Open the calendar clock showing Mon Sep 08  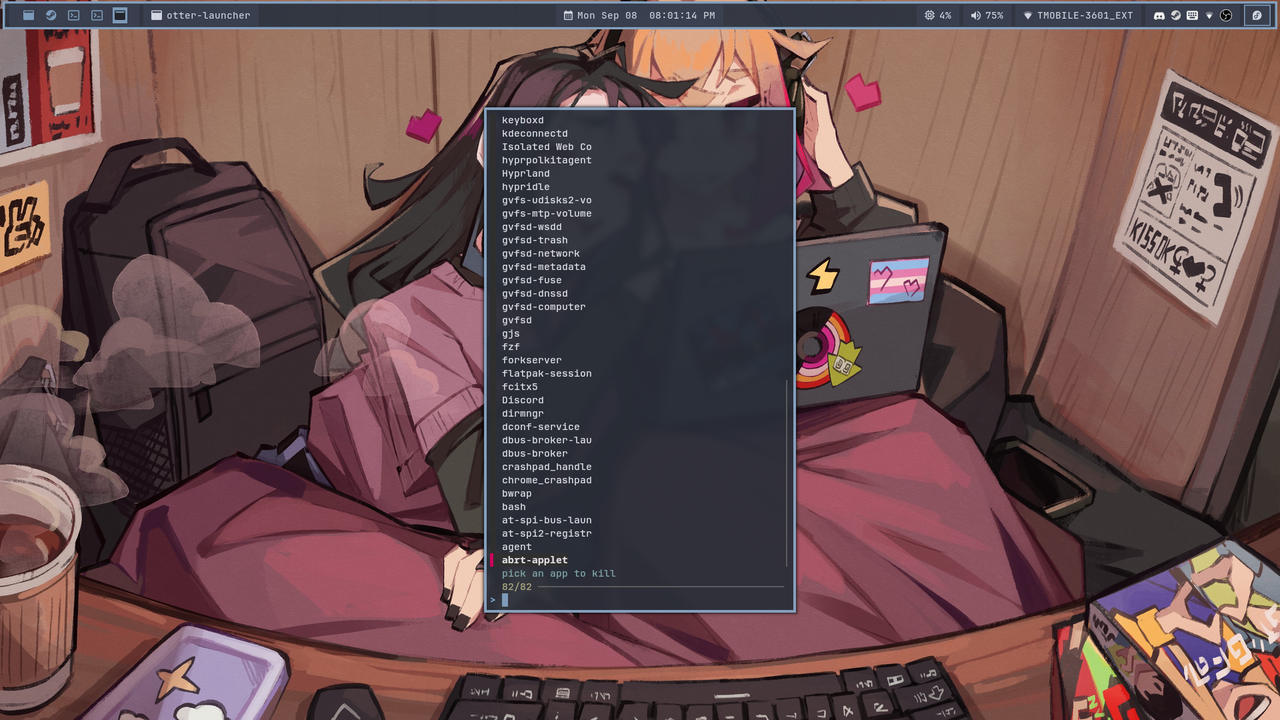pyautogui.click(x=639, y=16)
